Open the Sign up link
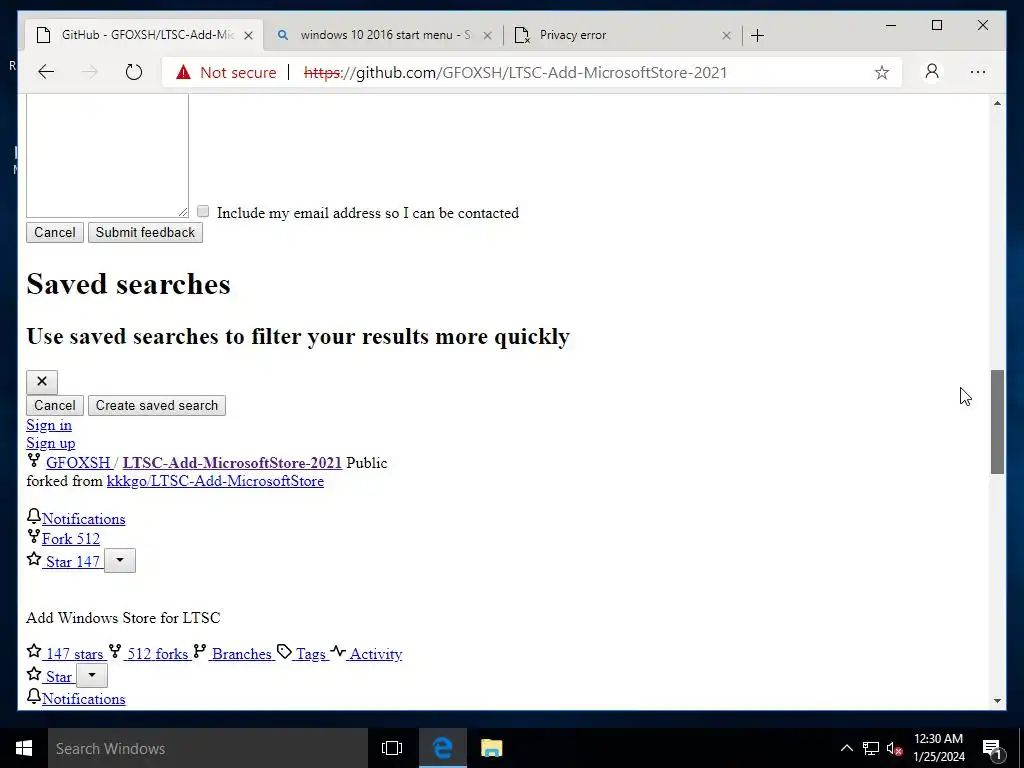Viewport: 1024px width, 768px height. click(x=50, y=443)
